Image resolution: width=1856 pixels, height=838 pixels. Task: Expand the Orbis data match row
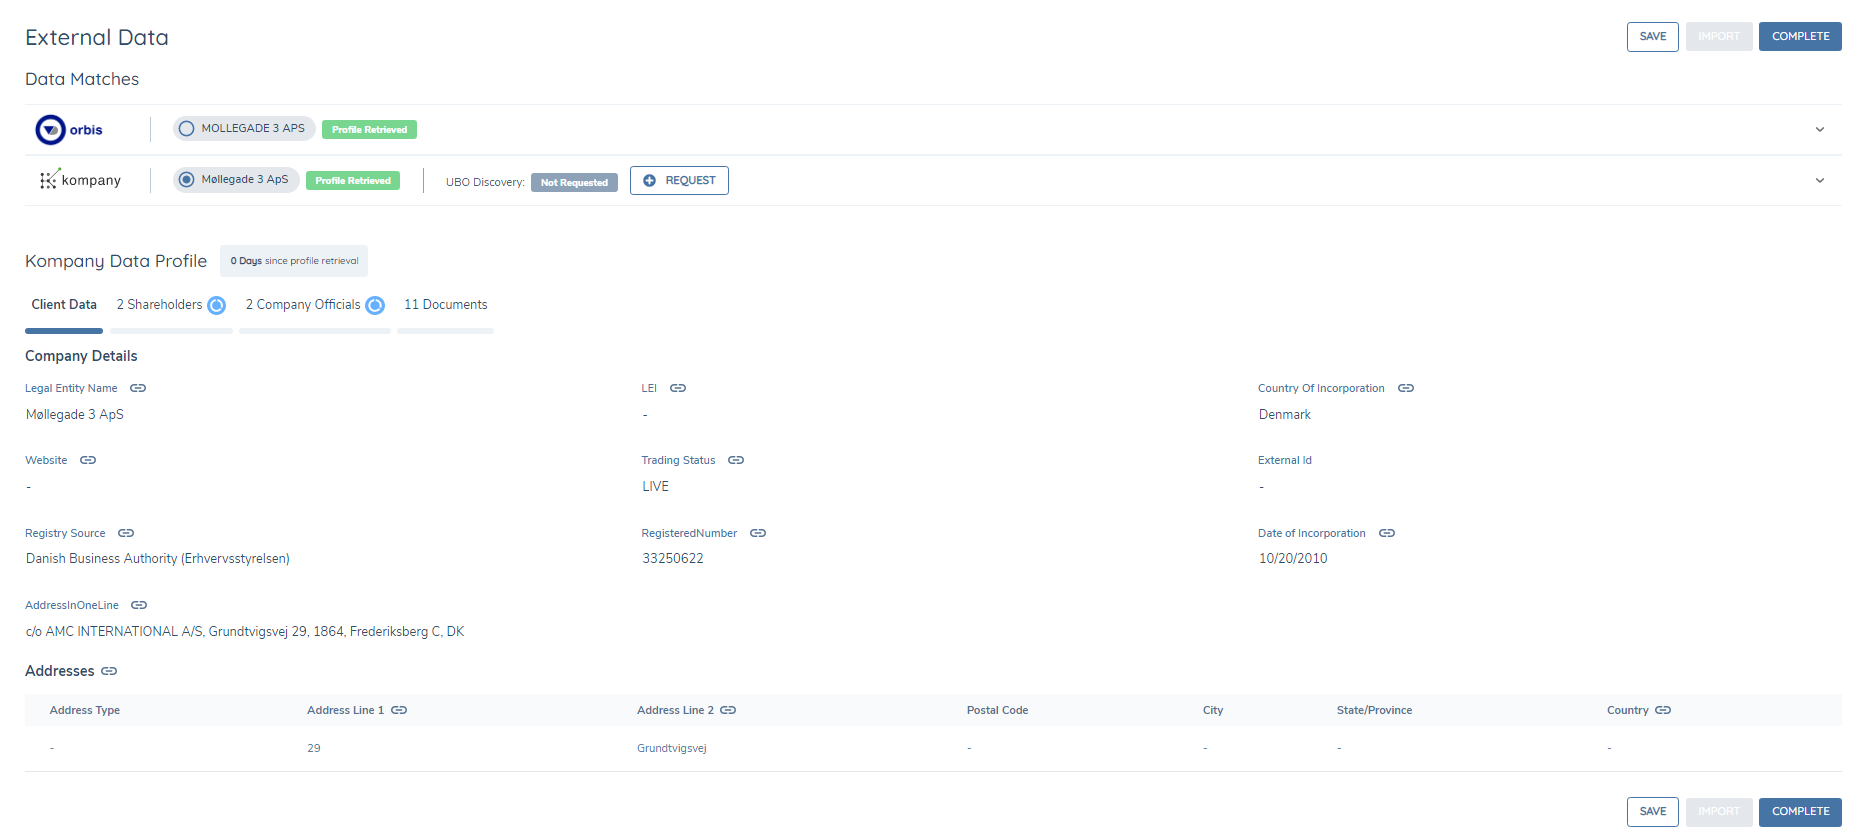(1820, 130)
